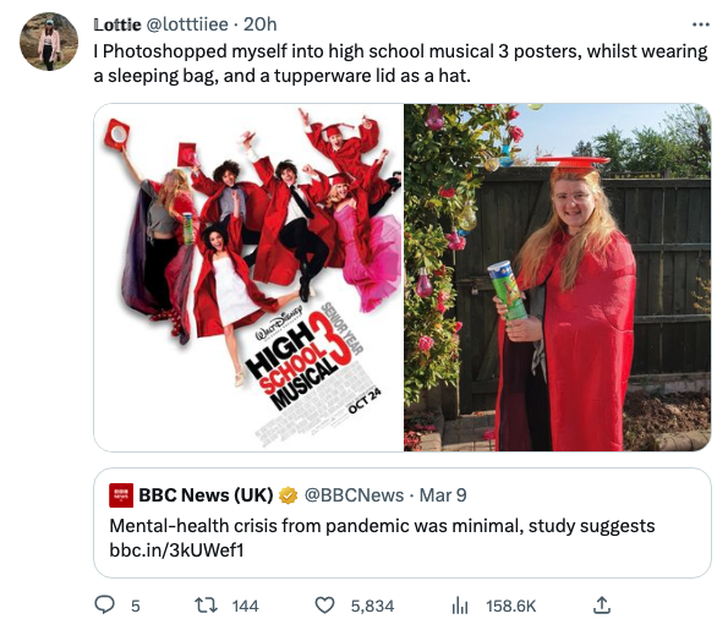Open the bbc.in/3kUWef1 link
The width and height of the screenshot is (728, 630).
[177, 550]
